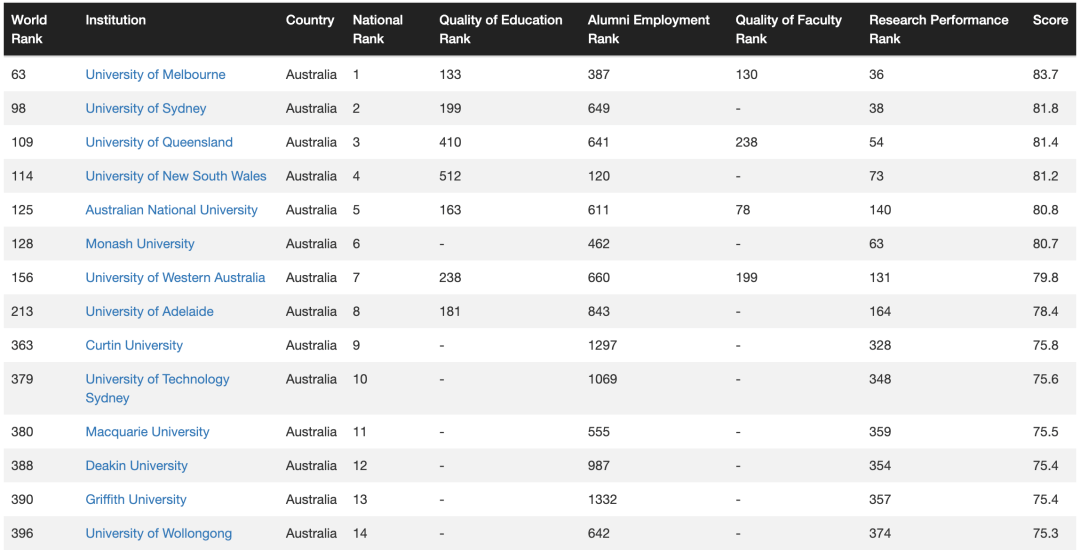This screenshot has height=550, width=1080.
Task: Click the University of Queensland link
Action: pyautogui.click(x=159, y=142)
